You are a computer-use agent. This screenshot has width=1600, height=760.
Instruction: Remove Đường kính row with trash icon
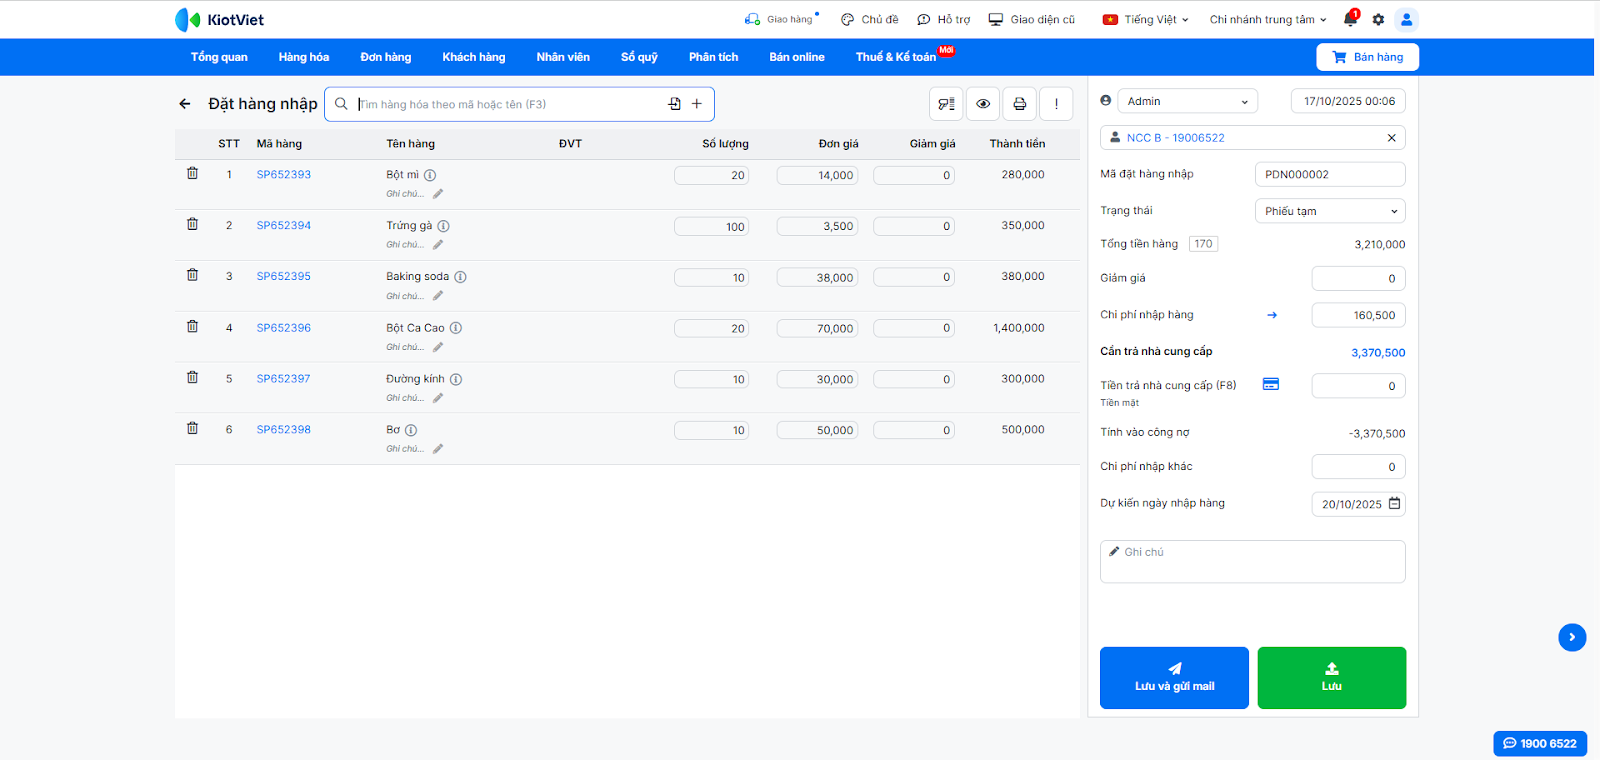(192, 377)
